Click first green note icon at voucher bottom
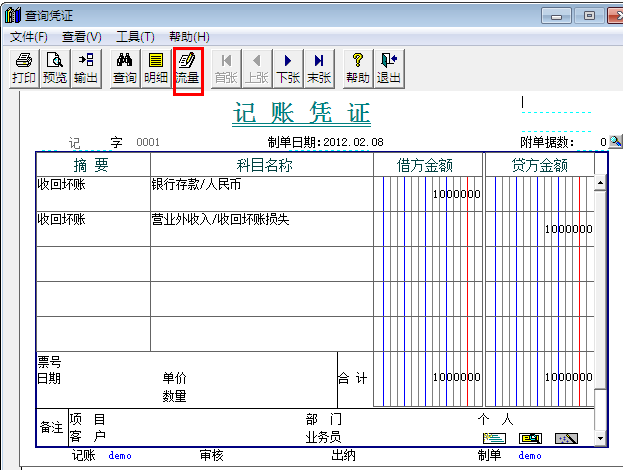Image resolution: width=623 pixels, height=470 pixels. [x=494, y=438]
